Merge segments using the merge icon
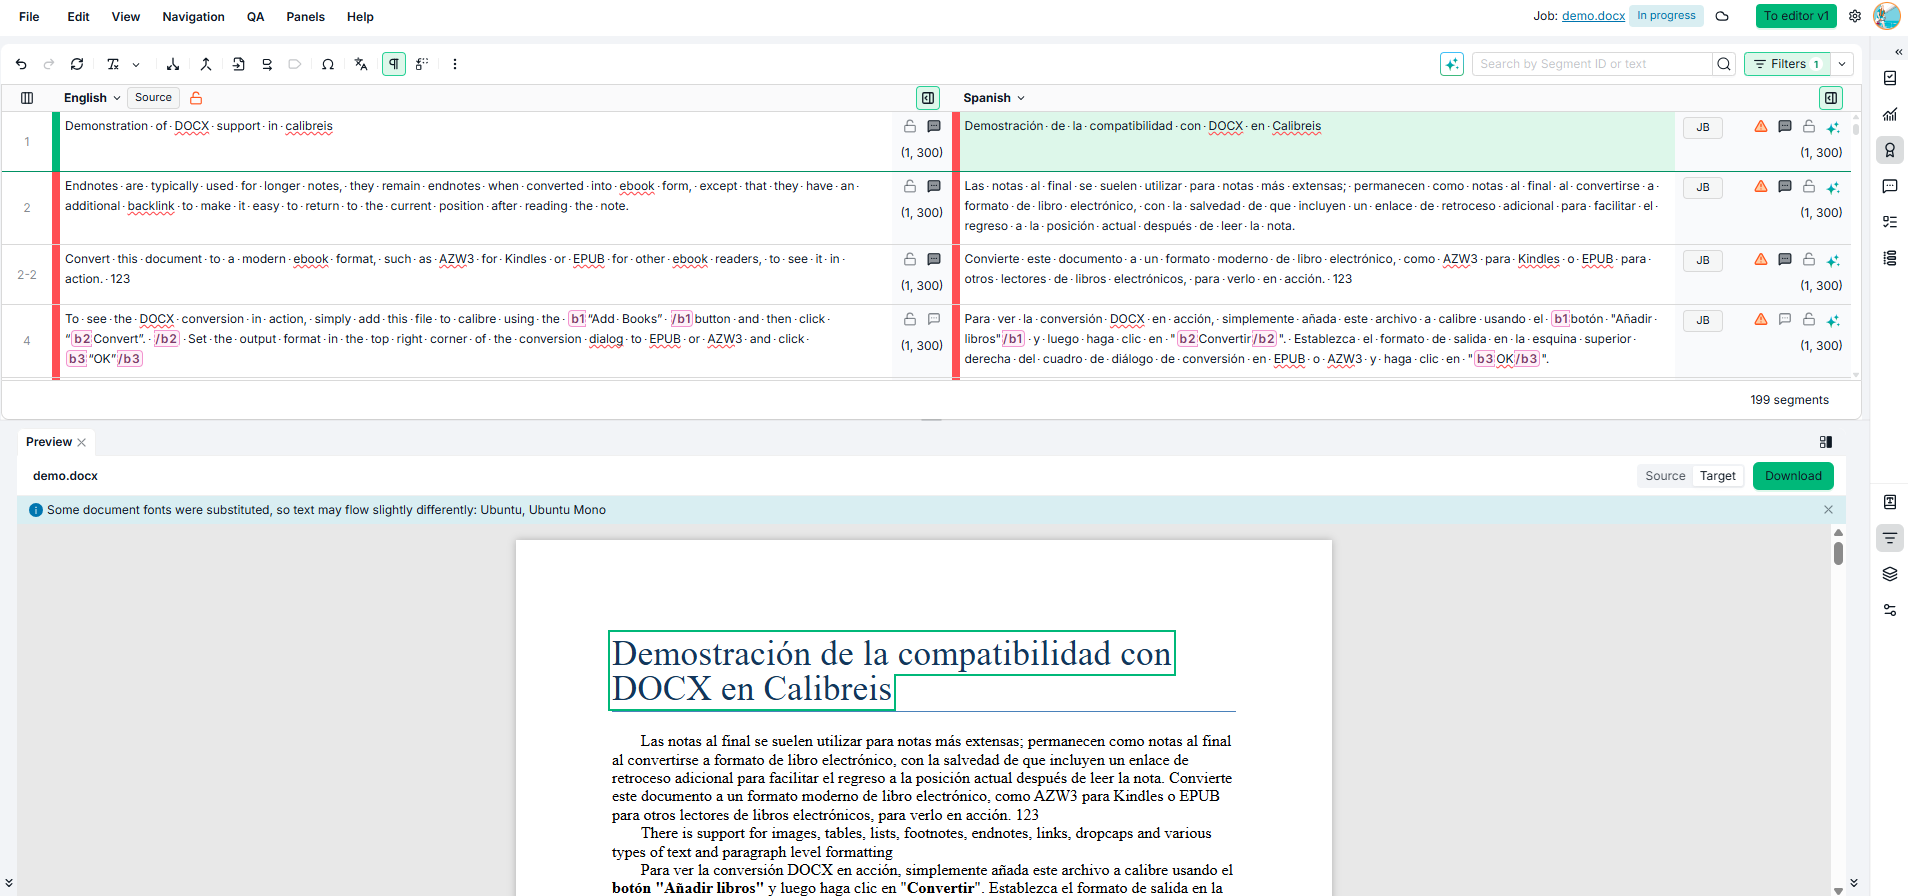The width and height of the screenshot is (1908, 896). pos(206,64)
